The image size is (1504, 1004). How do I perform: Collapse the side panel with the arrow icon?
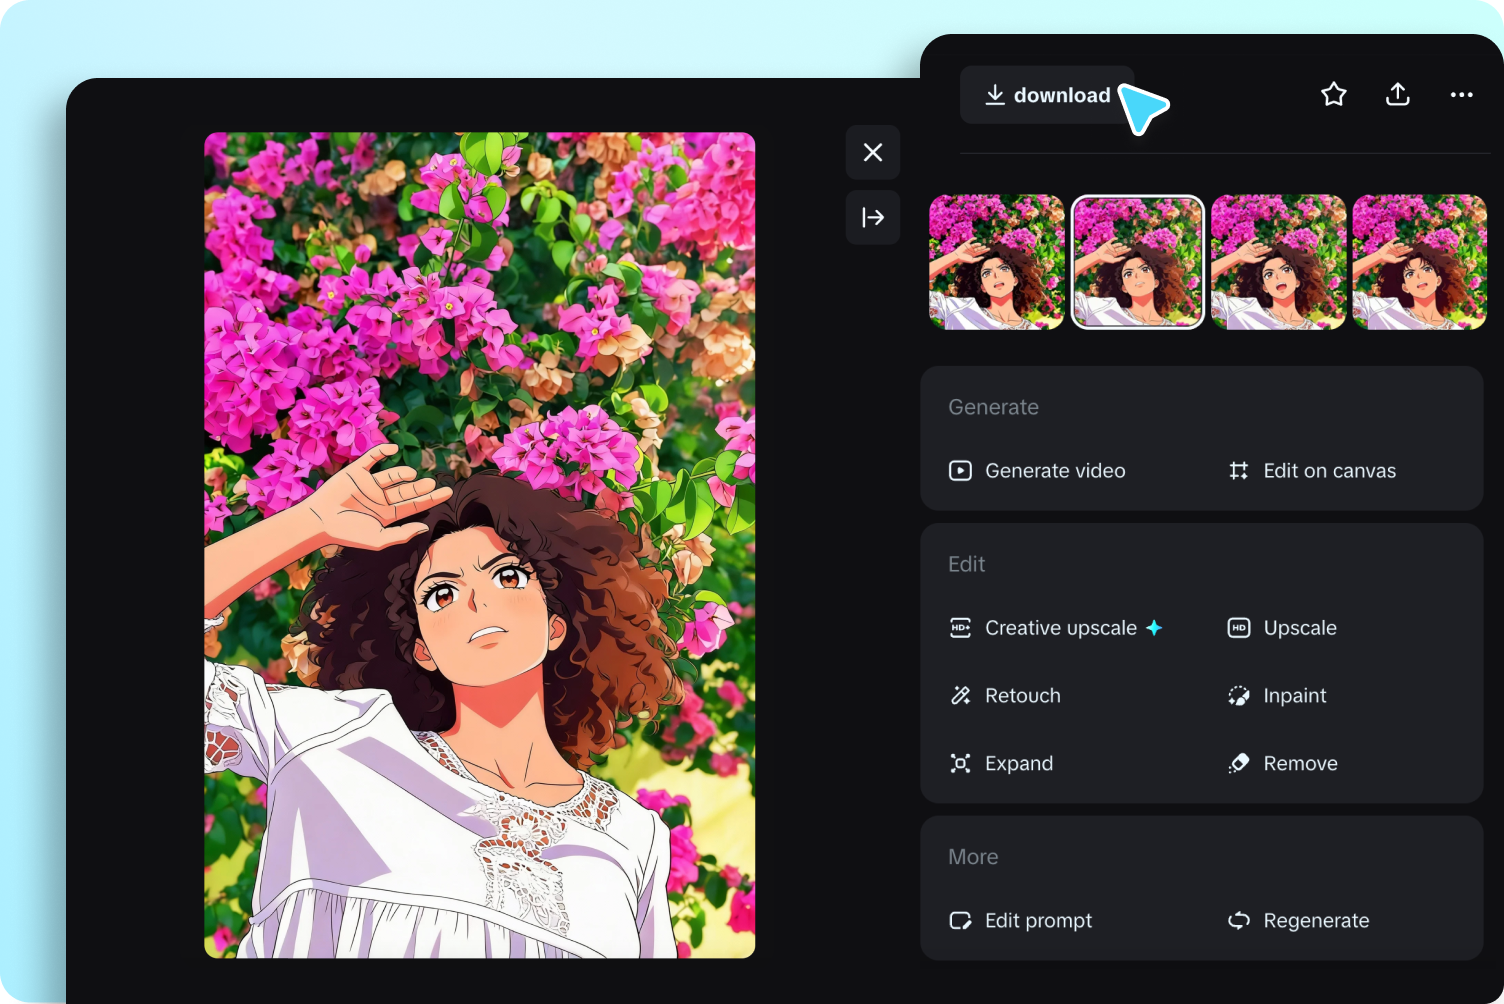tap(872, 217)
